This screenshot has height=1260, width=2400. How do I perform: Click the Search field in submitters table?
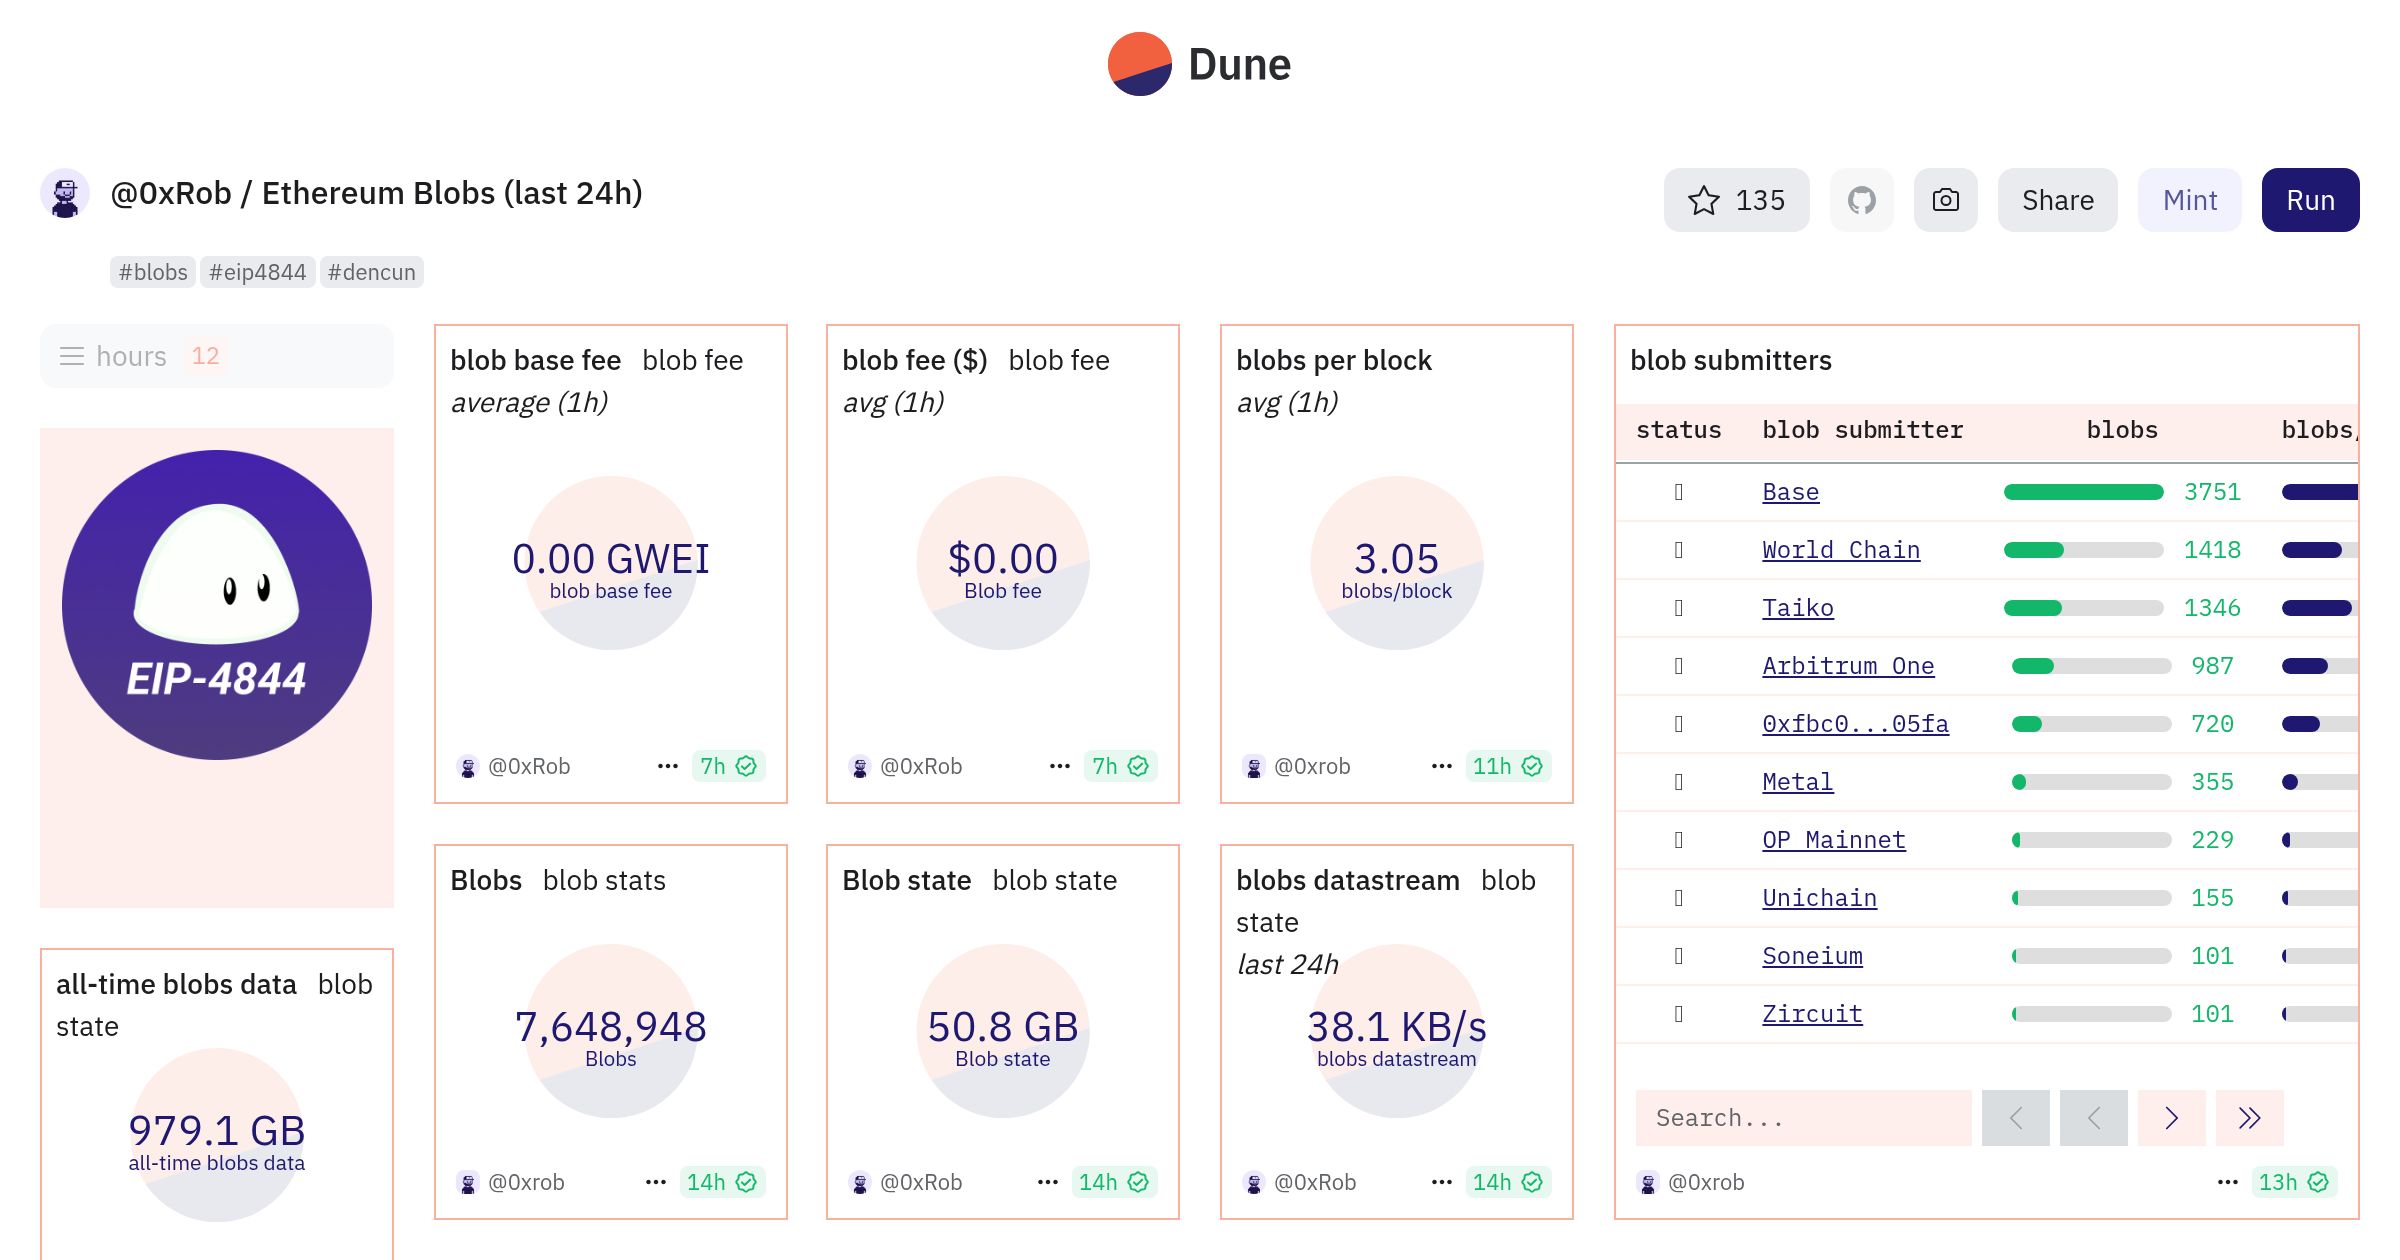(x=1803, y=1118)
